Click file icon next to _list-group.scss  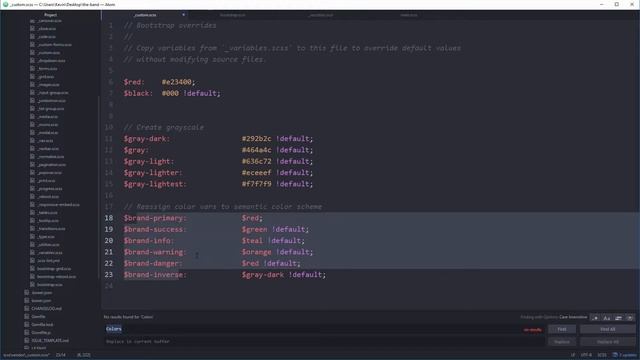(33, 109)
